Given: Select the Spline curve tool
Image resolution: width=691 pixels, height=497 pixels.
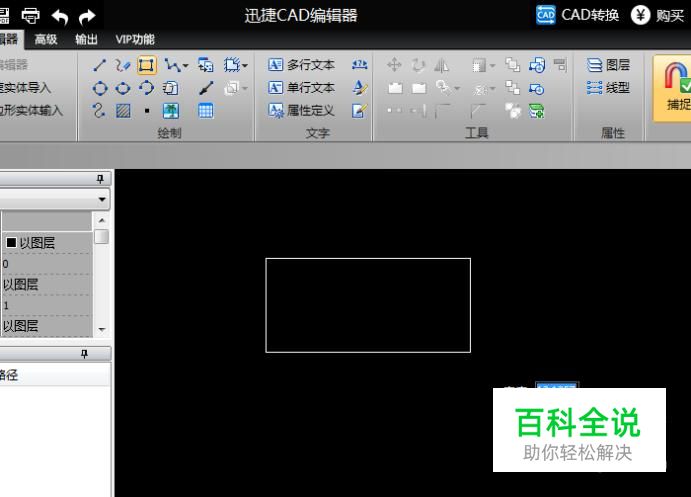Looking at the screenshot, I should click(x=99, y=110).
